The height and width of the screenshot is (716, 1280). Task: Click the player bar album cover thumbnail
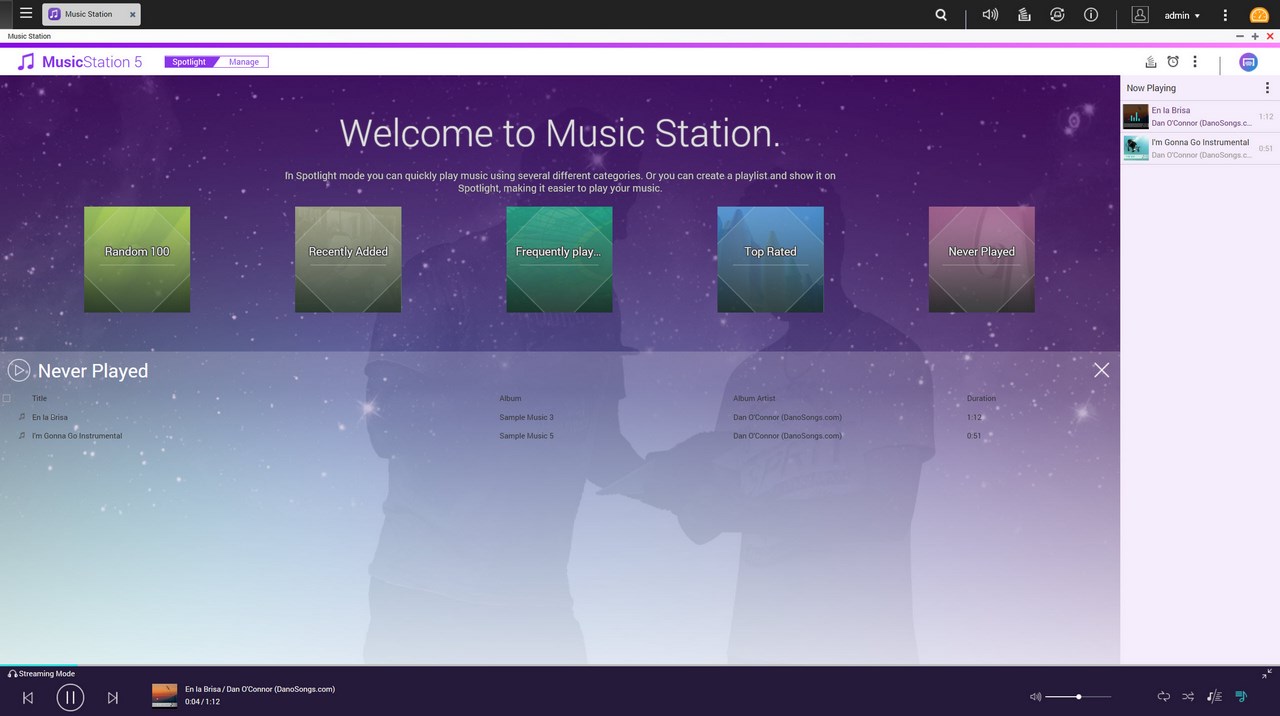tap(164, 695)
